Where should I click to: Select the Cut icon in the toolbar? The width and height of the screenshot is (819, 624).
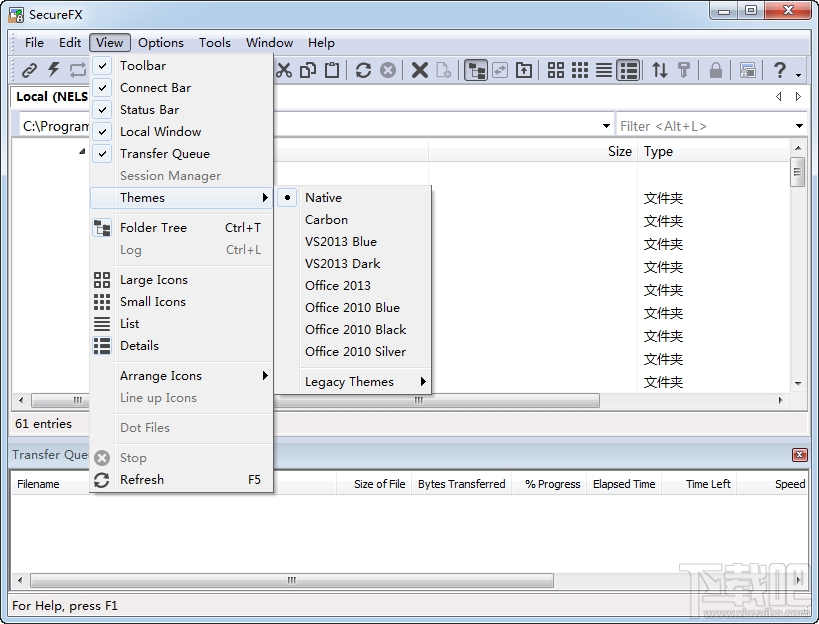click(284, 70)
